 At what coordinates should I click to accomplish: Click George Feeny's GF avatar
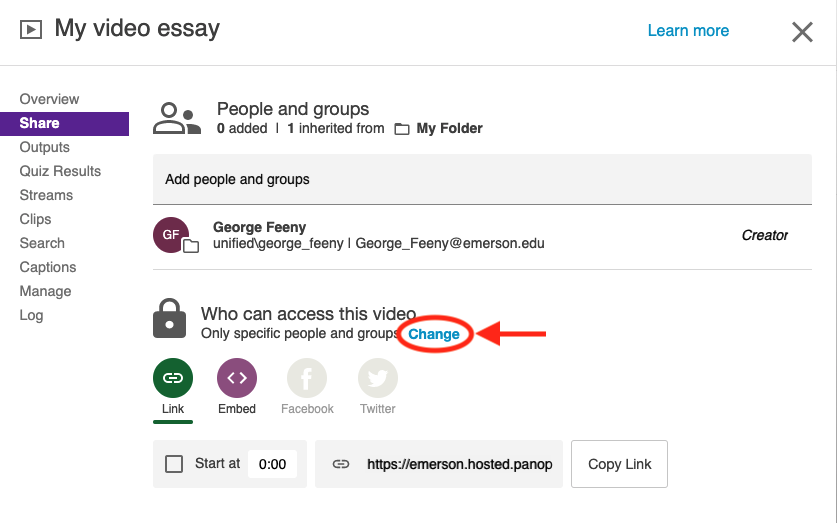(172, 235)
